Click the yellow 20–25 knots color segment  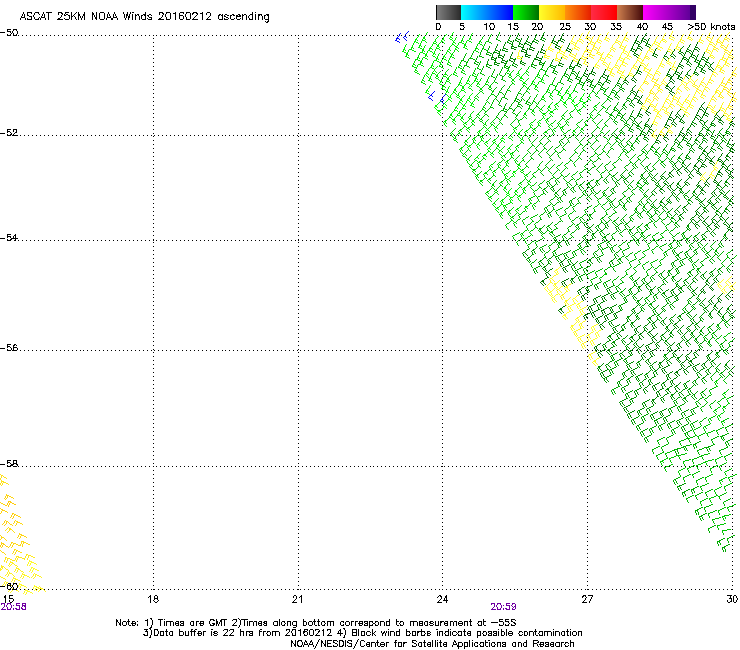point(552,12)
